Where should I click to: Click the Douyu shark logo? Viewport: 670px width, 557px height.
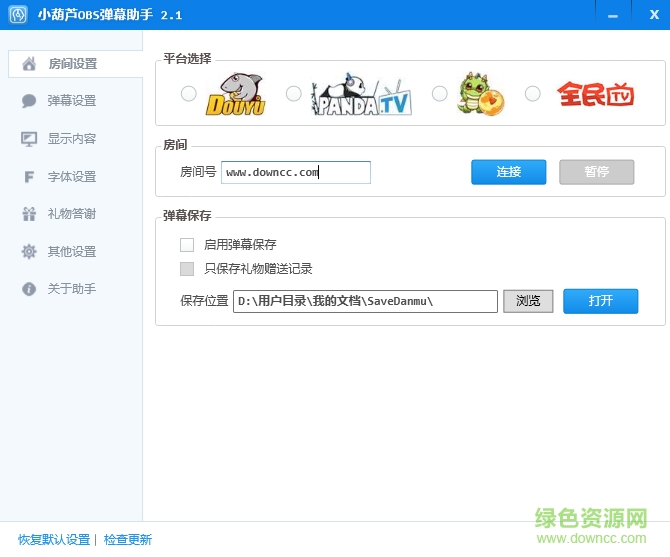pos(235,94)
